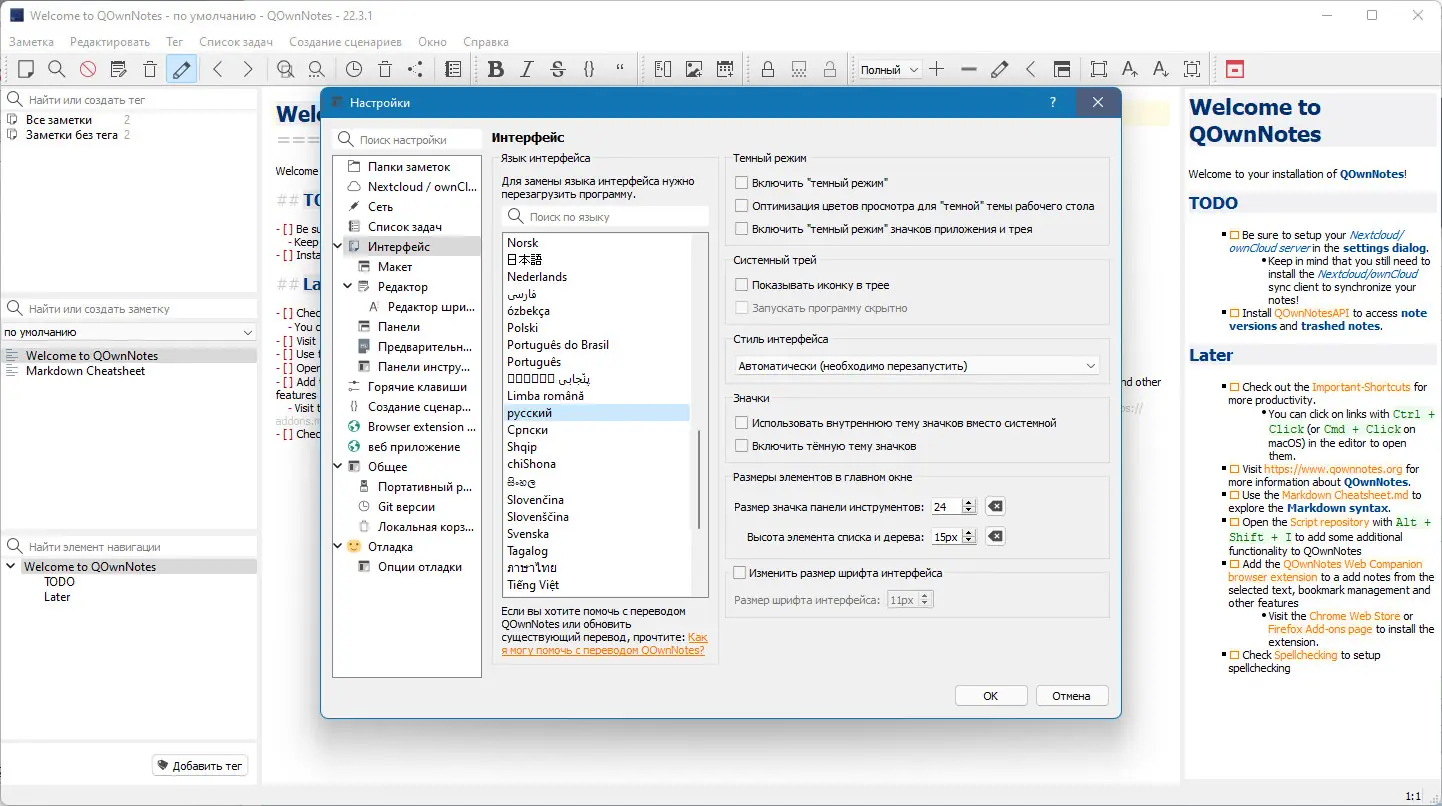Check Включить тёмную тему значков
This screenshot has width=1442, height=806.
pos(741,446)
